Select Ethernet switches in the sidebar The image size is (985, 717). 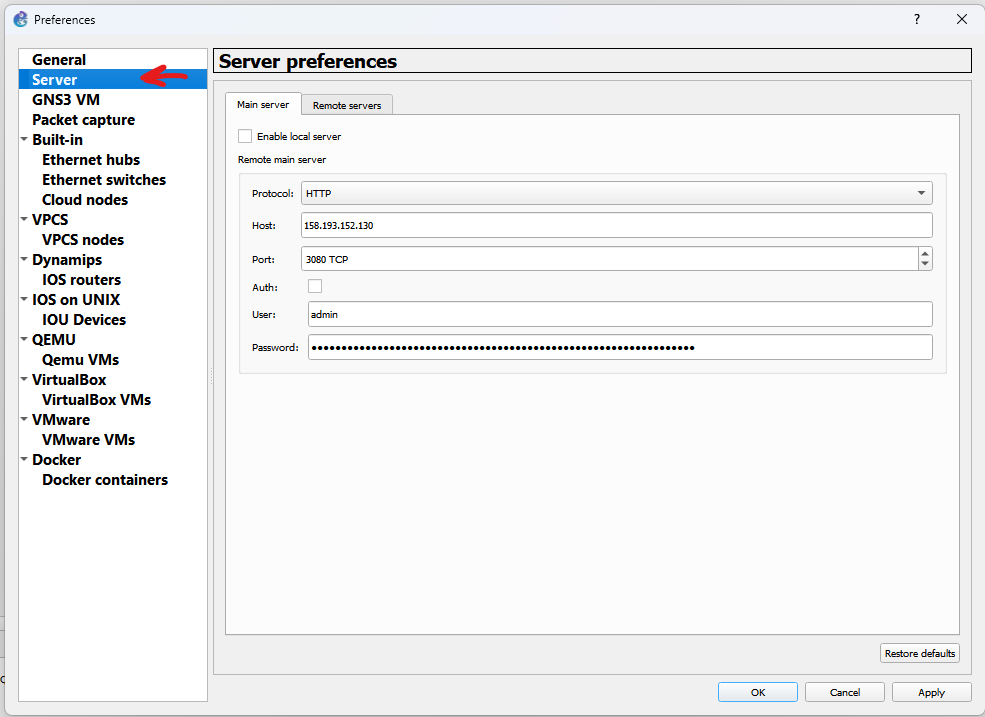104,180
